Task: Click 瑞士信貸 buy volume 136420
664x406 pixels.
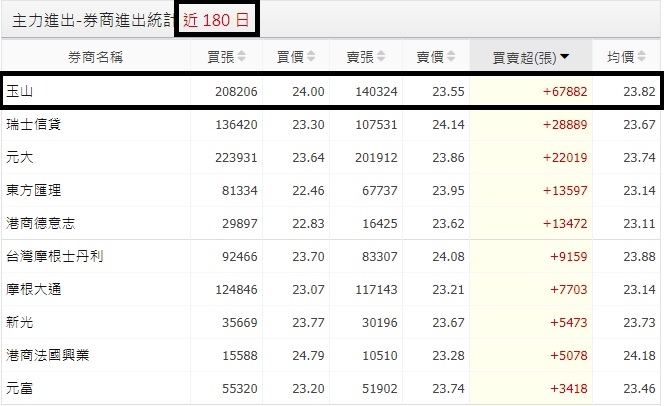Action: tap(236, 124)
